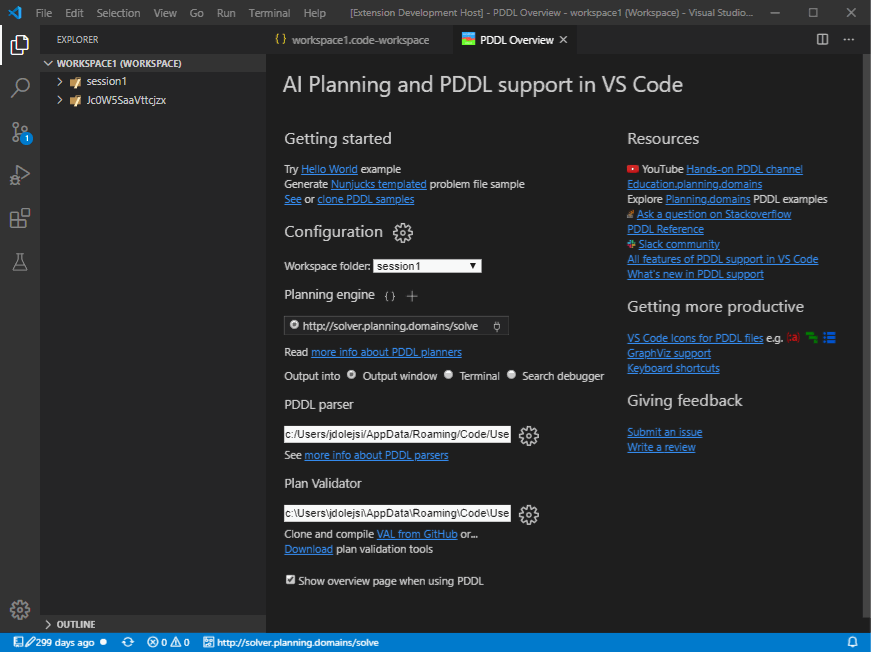This screenshot has width=871, height=652.
Task: Click the plug icon next to solver URL
Action: tap(497, 327)
